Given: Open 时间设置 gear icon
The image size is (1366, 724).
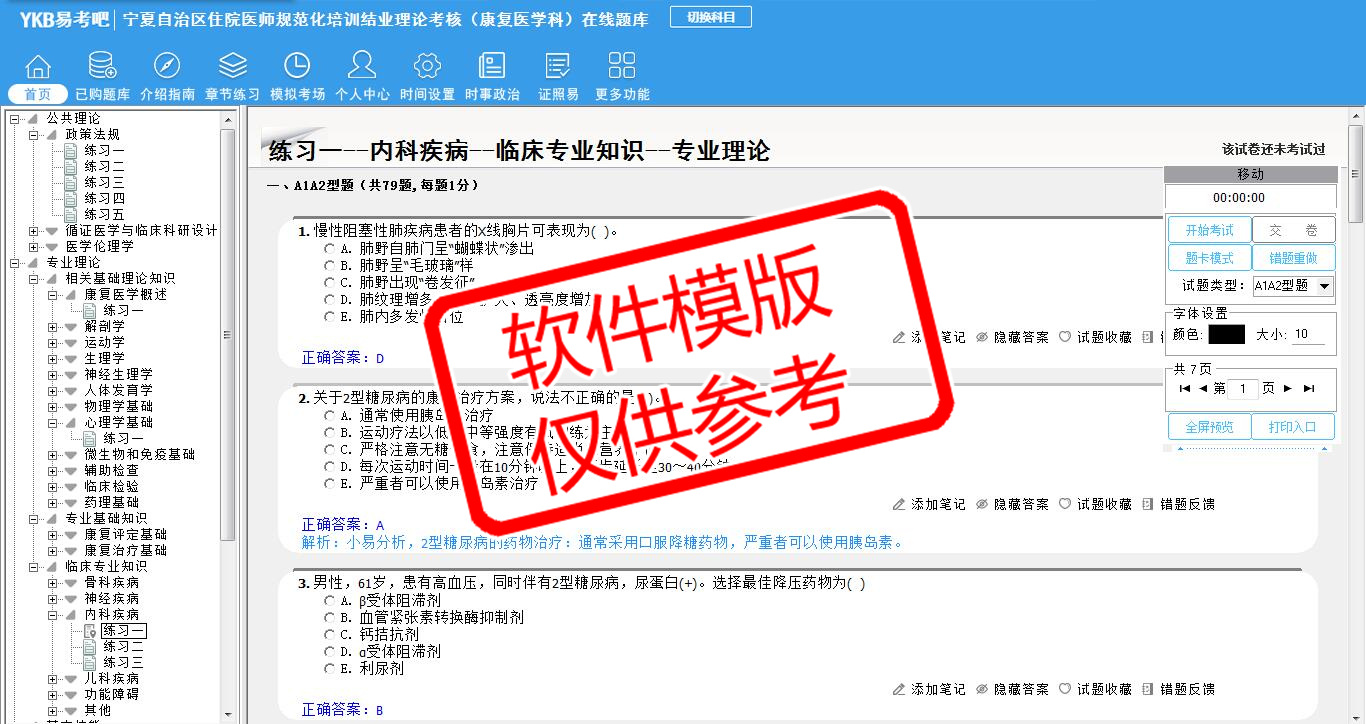Looking at the screenshot, I should point(427,67).
